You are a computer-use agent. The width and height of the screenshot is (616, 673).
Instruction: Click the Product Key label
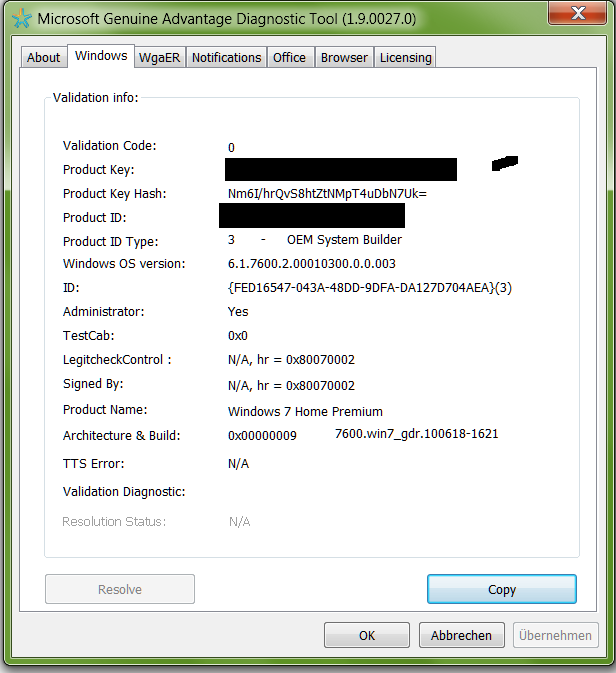[x=99, y=170]
